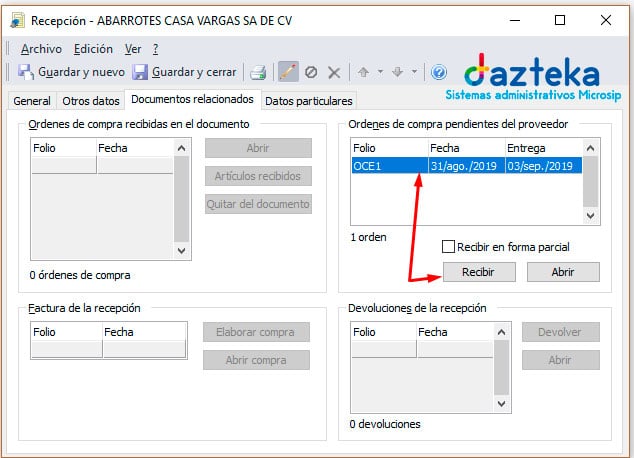Click the printer icon in toolbar
The height and width of the screenshot is (458, 634).
tap(258, 73)
